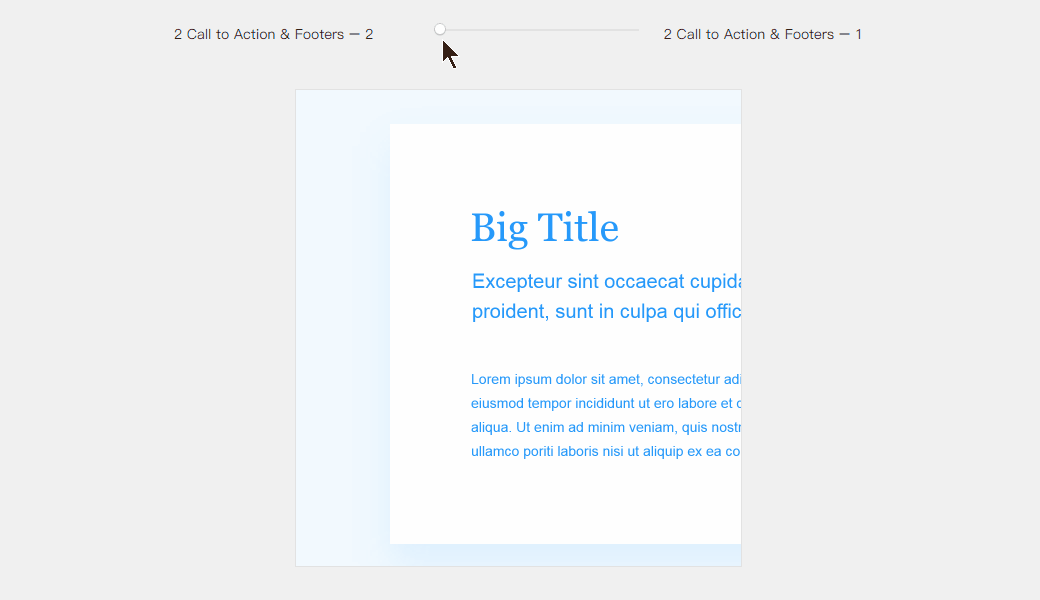Click the empty white area below the paragraph
The height and width of the screenshot is (600, 1040).
point(565,505)
